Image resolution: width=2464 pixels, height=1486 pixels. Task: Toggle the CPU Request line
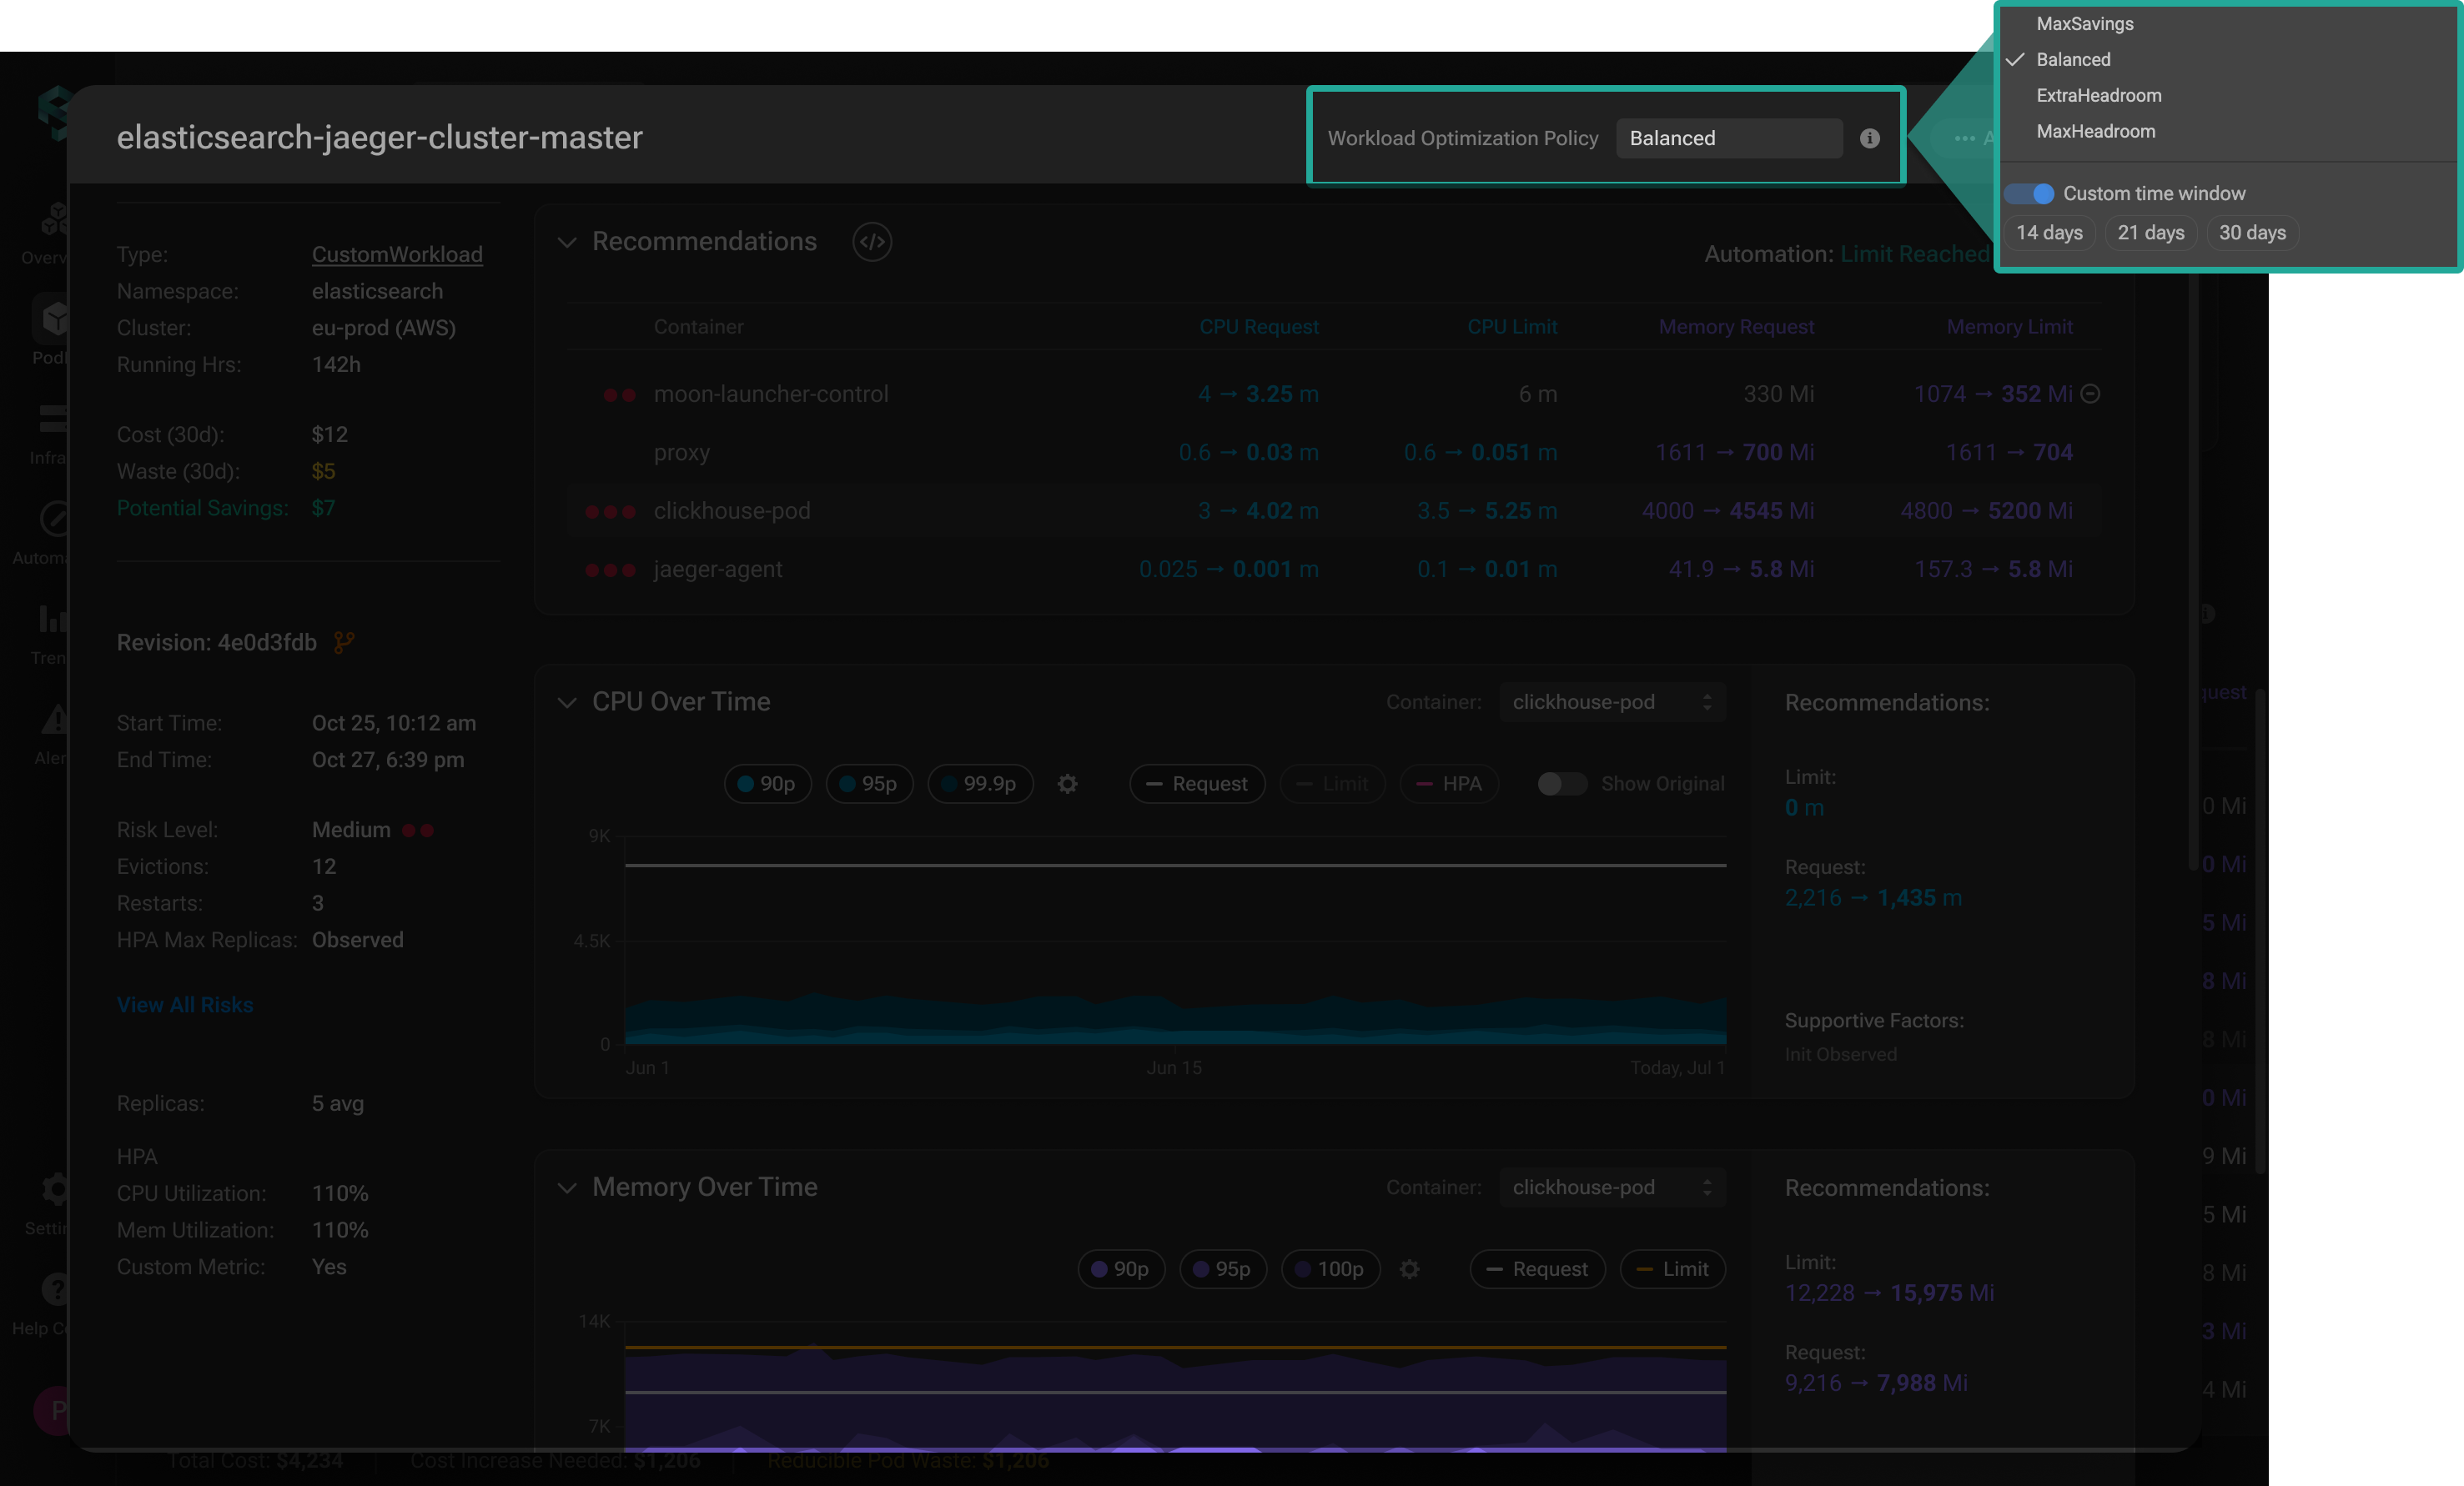(x=1197, y=784)
